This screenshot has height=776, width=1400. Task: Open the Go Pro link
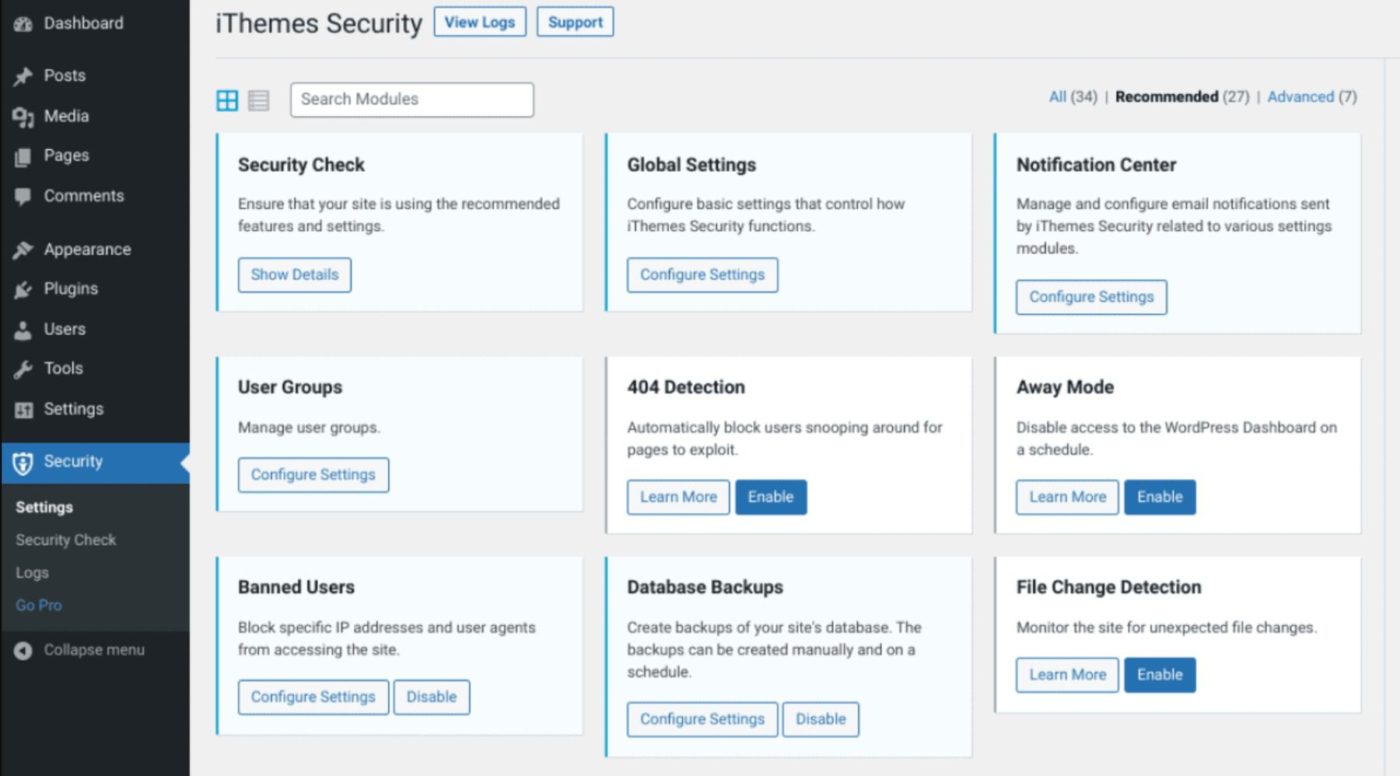point(38,605)
